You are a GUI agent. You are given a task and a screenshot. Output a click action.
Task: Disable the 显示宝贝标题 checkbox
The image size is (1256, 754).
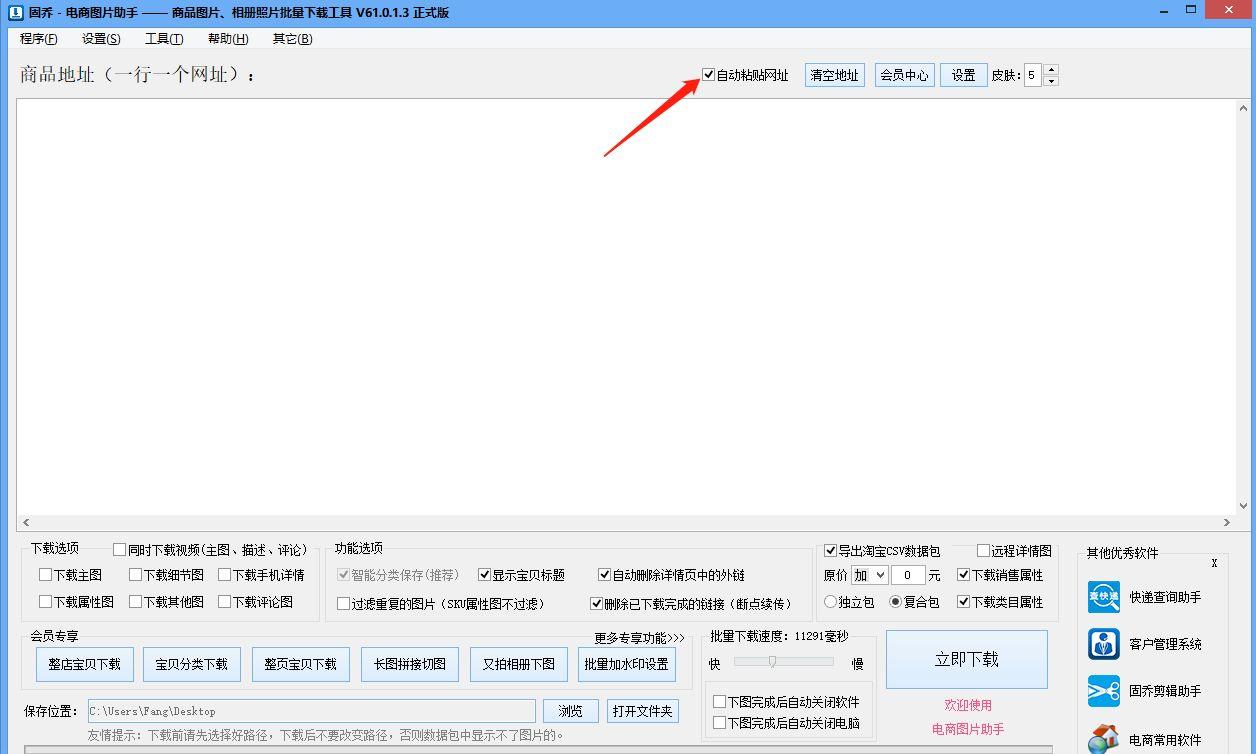pyautogui.click(x=486, y=574)
